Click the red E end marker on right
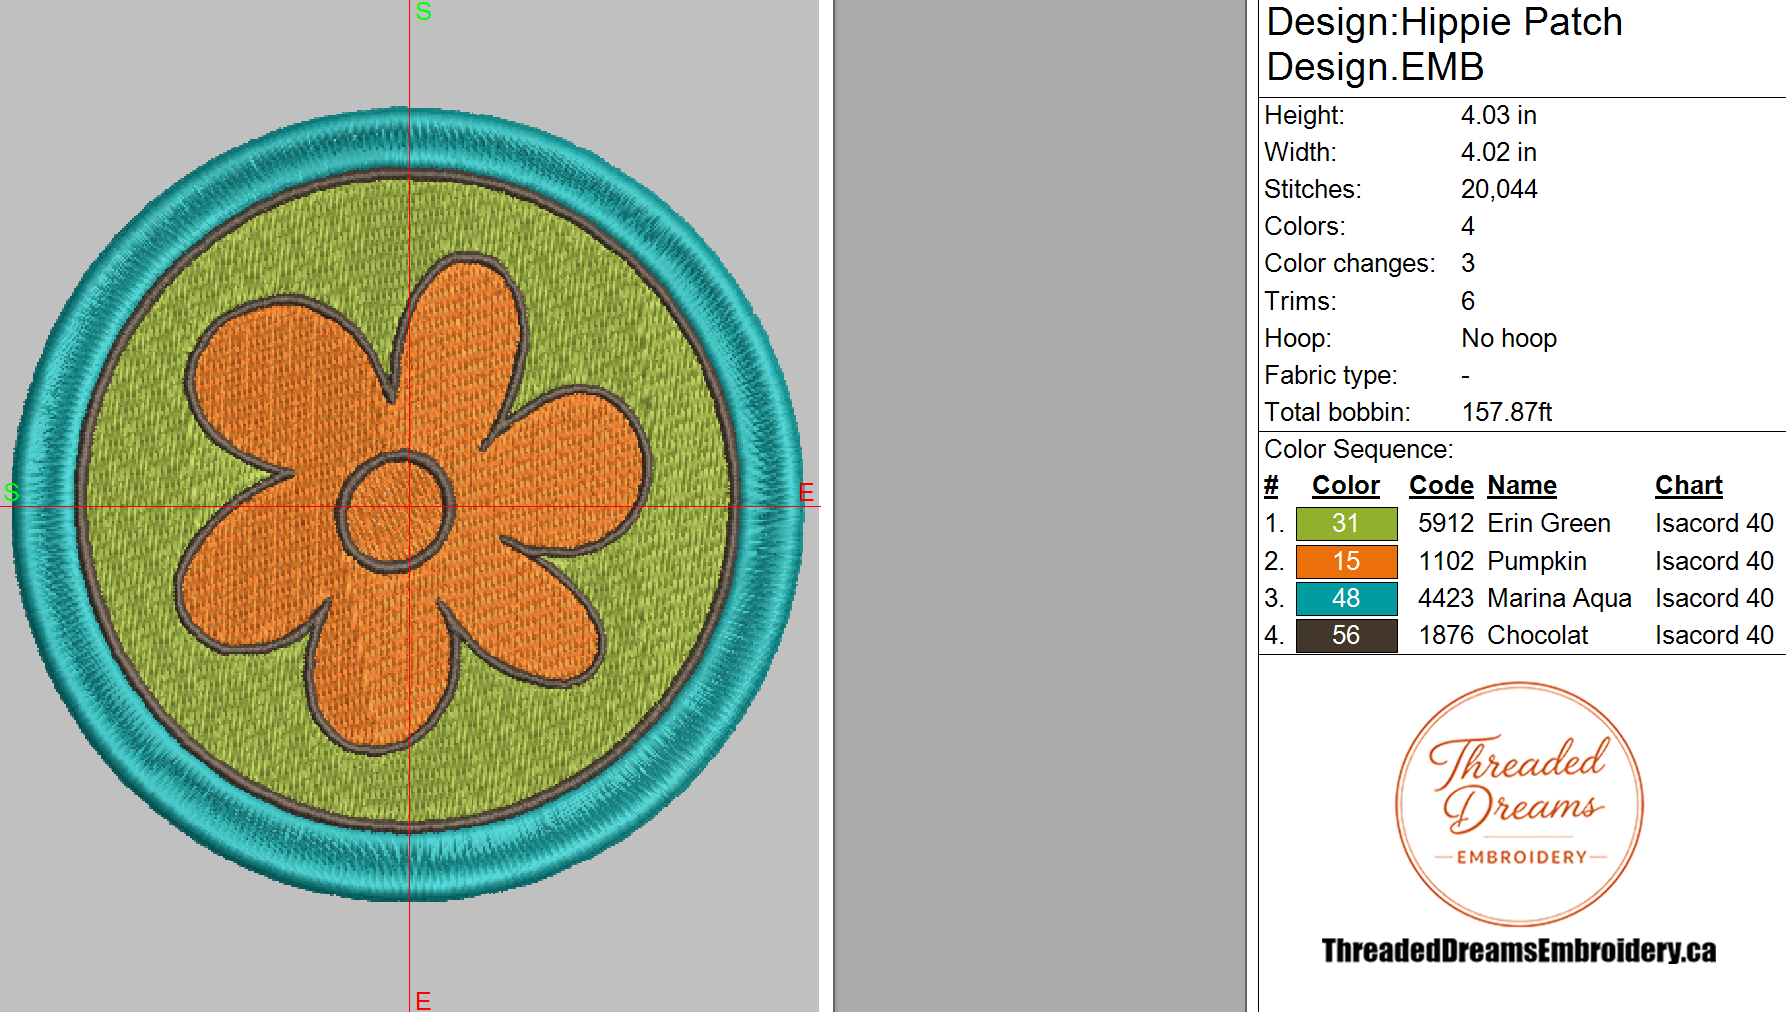This screenshot has height=1012, width=1786. 806,493
